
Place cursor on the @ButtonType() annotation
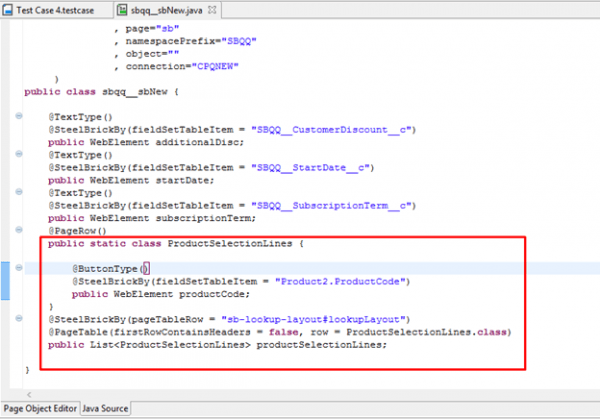pyautogui.click(x=111, y=269)
